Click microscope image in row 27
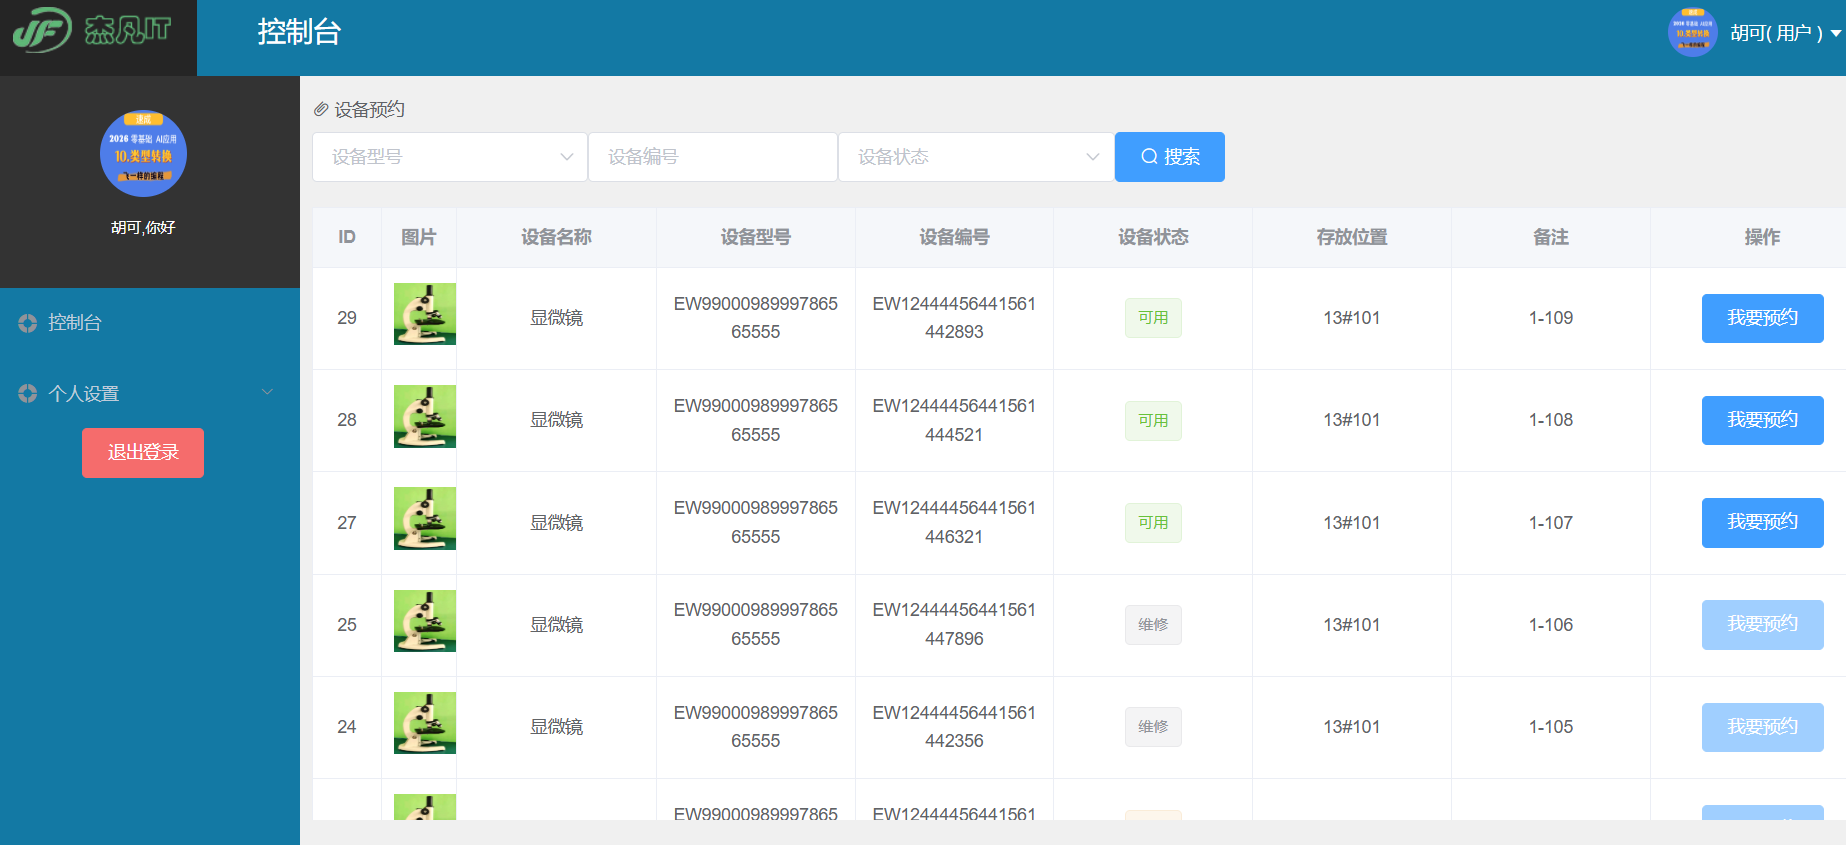 coord(425,518)
